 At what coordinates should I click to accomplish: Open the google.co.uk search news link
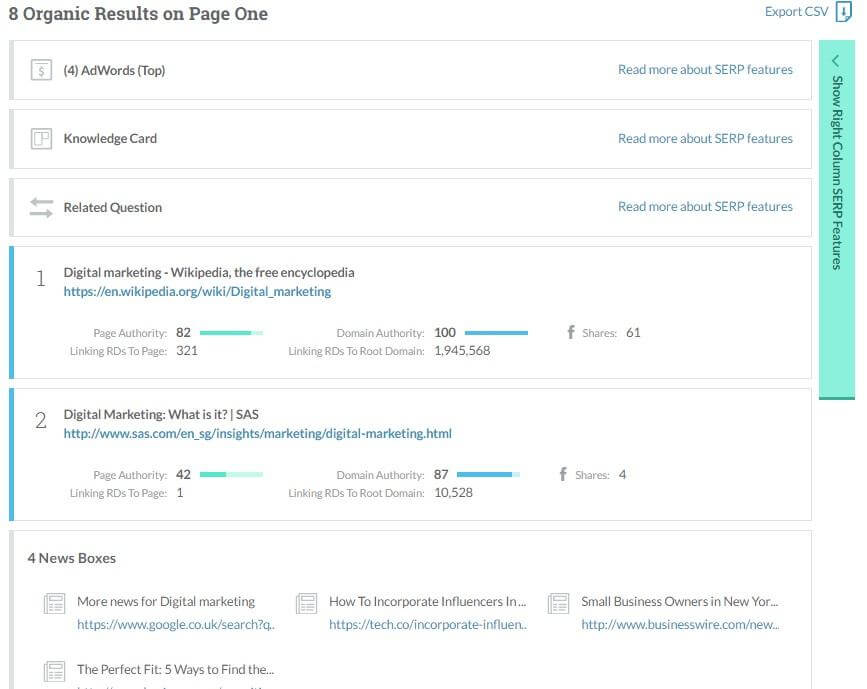click(x=176, y=624)
